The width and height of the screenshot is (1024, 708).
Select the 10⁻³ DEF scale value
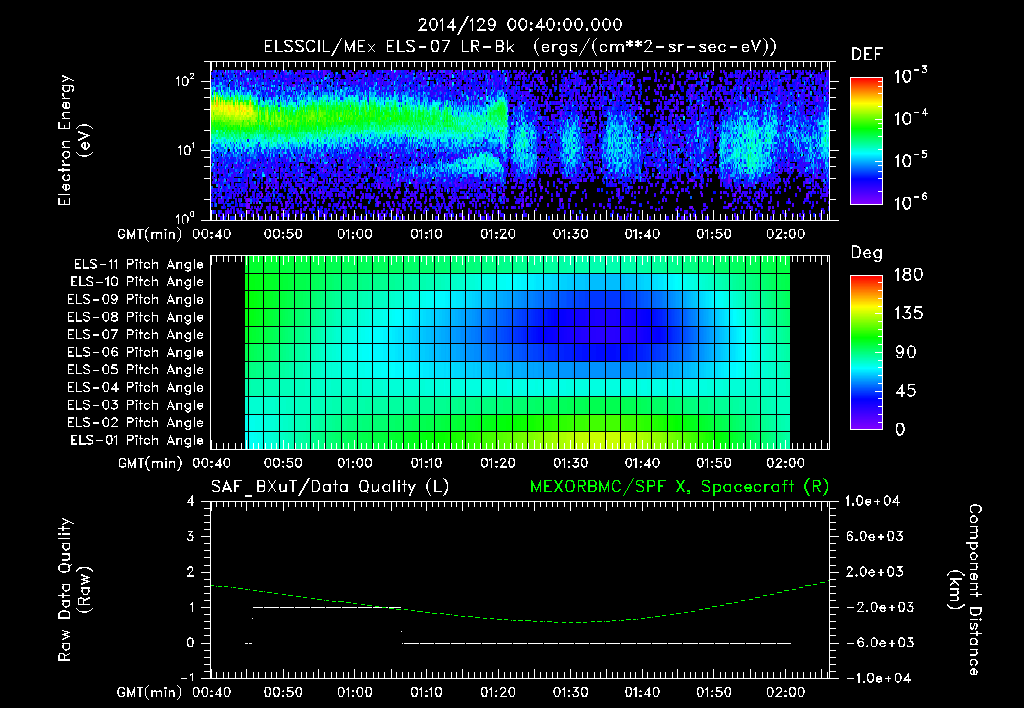pos(910,76)
